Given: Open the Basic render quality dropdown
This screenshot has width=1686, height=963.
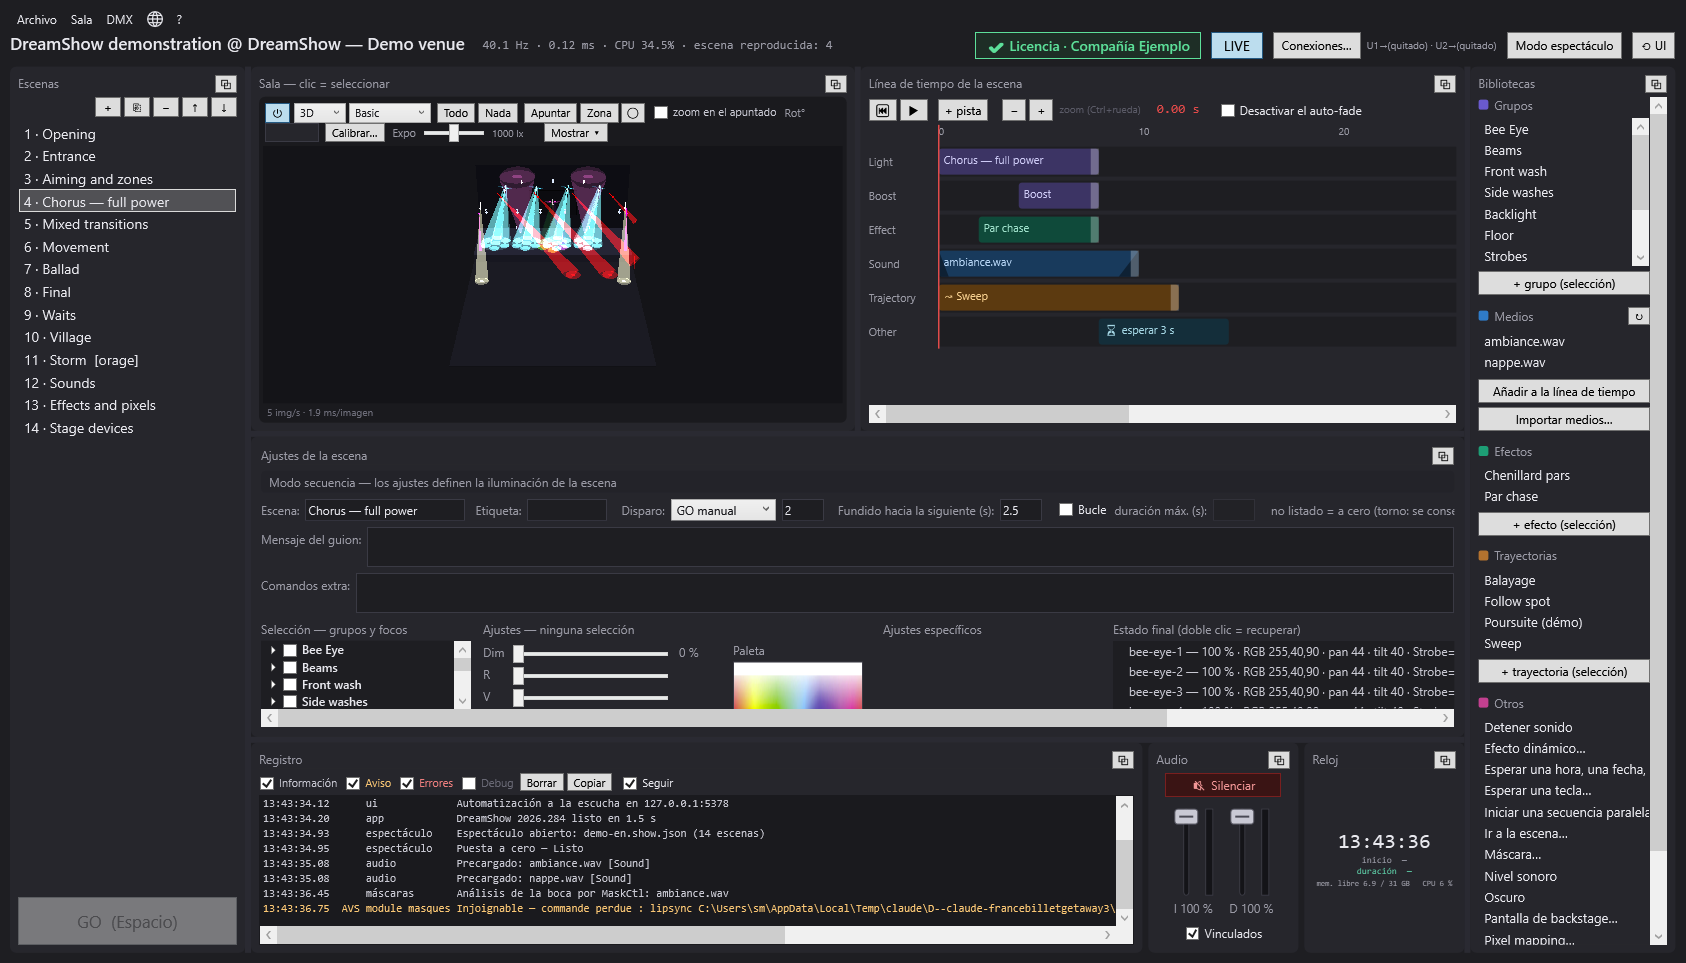Looking at the screenshot, I should tap(390, 113).
